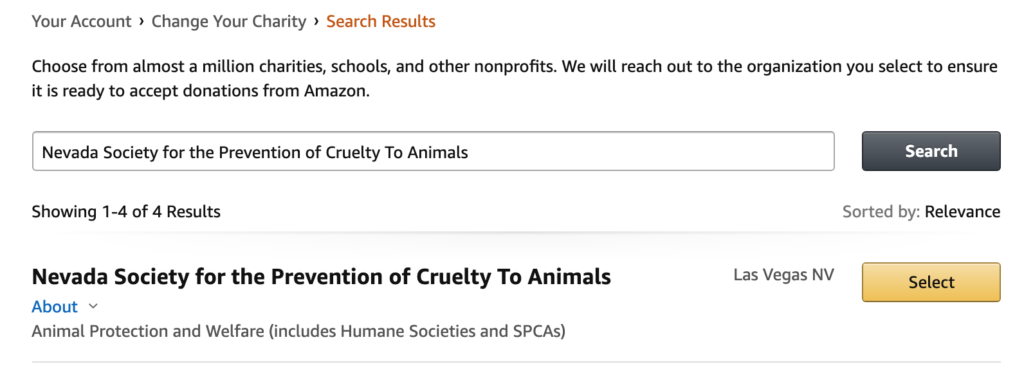
Task: Click the Las Vegas NV location text
Action: pos(784,274)
